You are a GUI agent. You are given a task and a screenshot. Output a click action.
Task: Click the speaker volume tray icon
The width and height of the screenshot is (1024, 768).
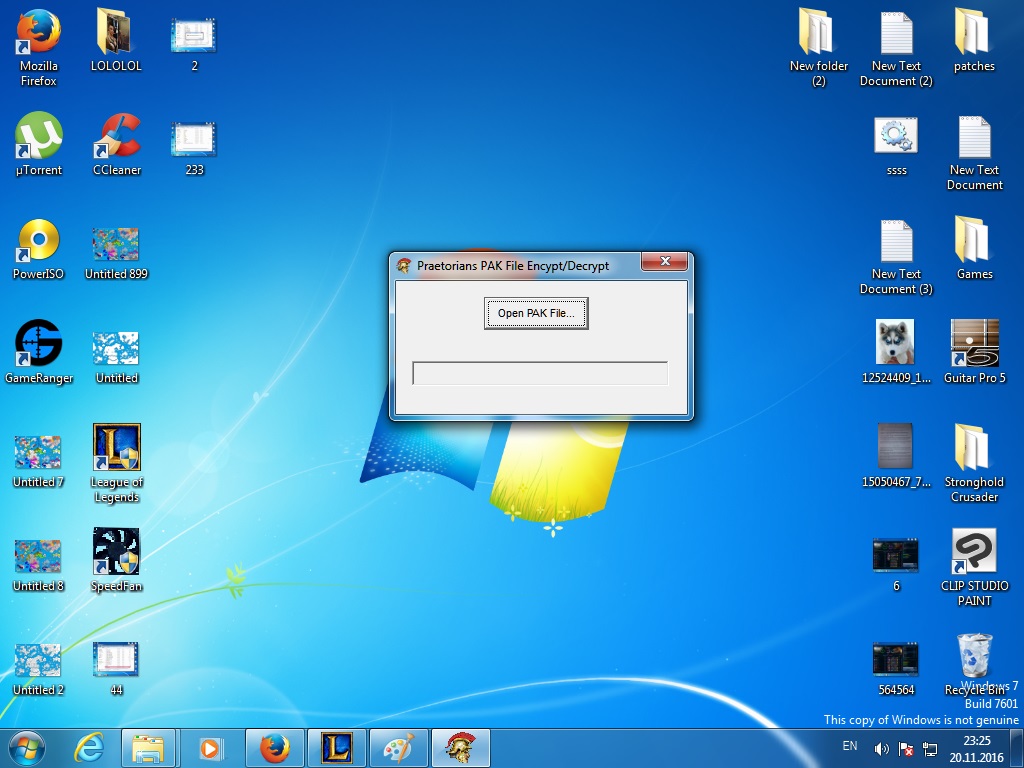tap(881, 748)
